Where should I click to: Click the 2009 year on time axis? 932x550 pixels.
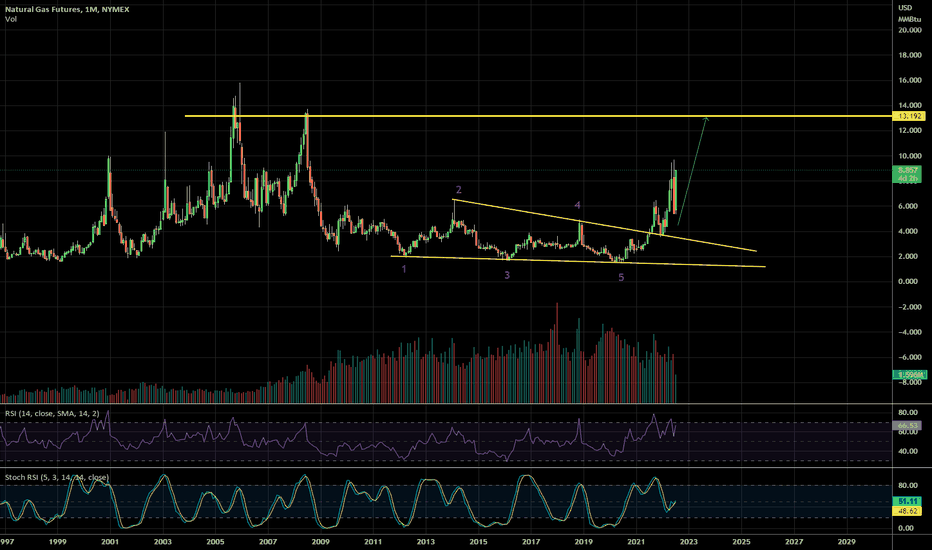pos(320,542)
